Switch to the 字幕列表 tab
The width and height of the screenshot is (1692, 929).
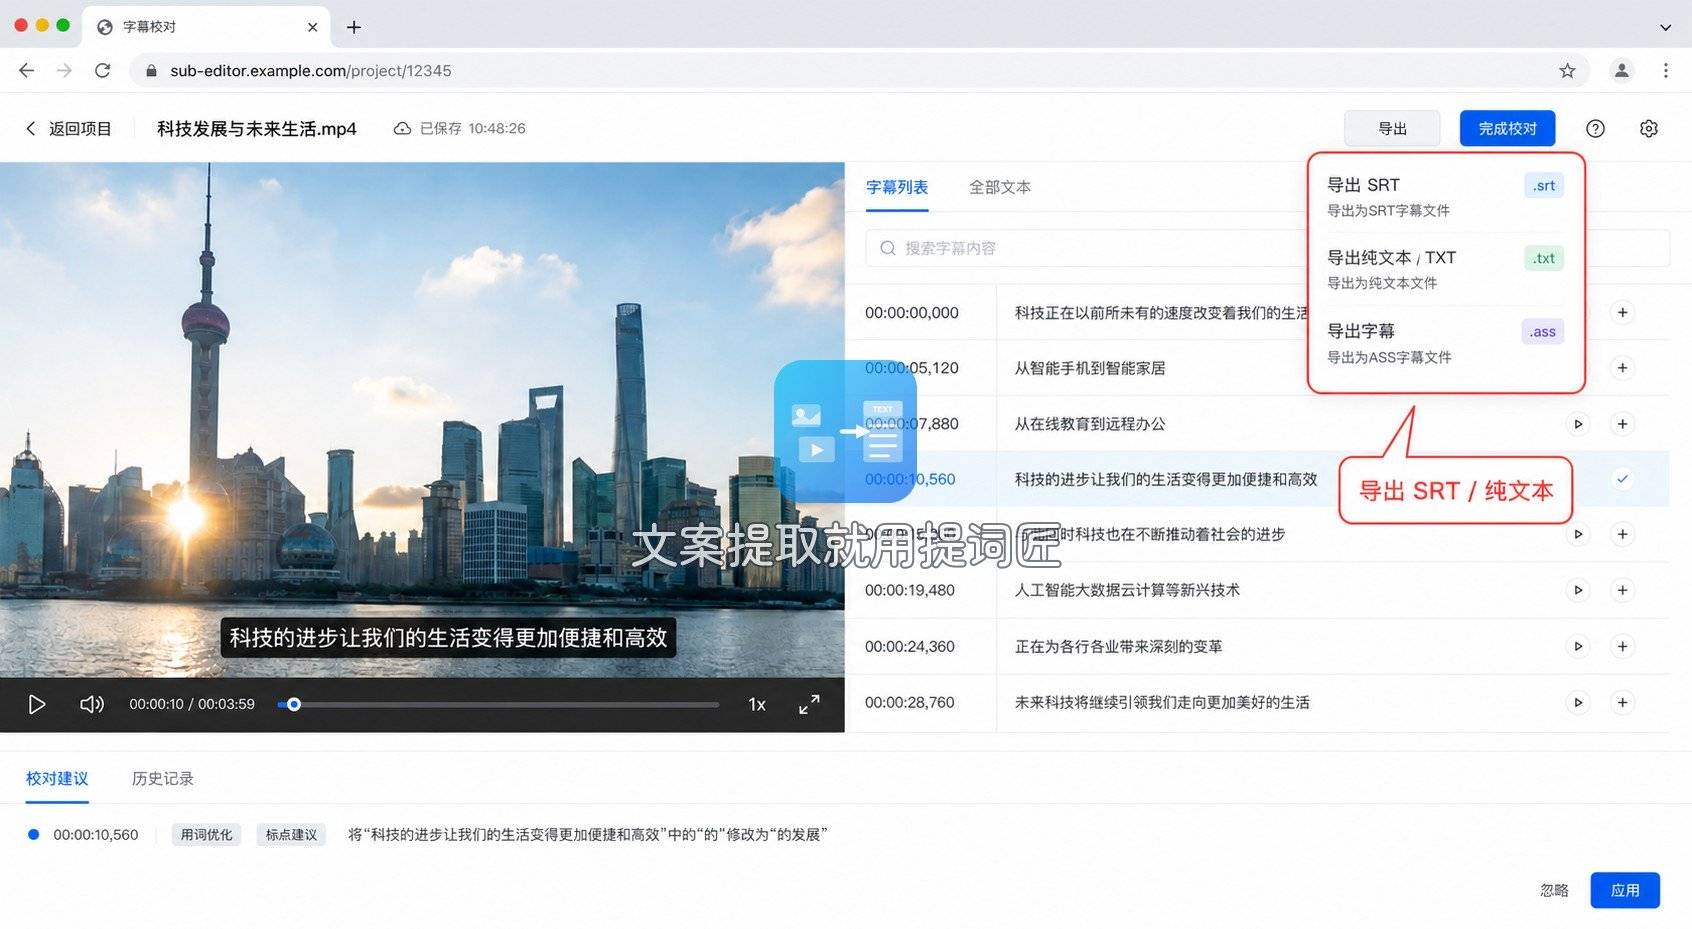pyautogui.click(x=897, y=187)
